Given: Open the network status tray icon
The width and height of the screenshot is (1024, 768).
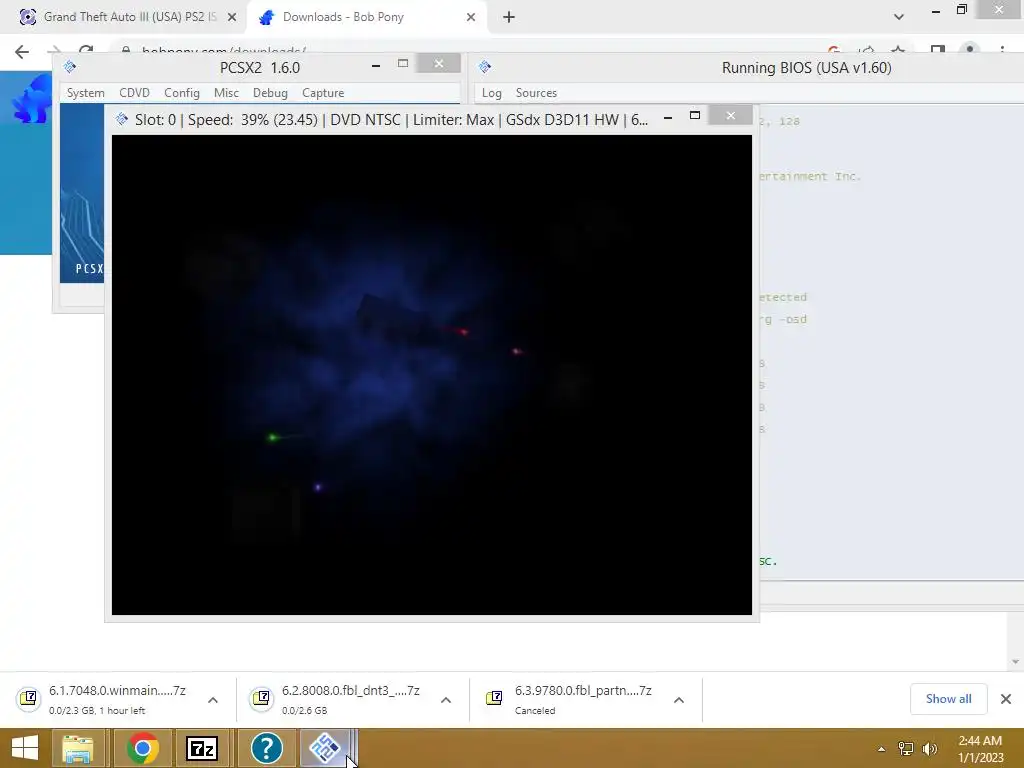Looking at the screenshot, I should (x=906, y=749).
